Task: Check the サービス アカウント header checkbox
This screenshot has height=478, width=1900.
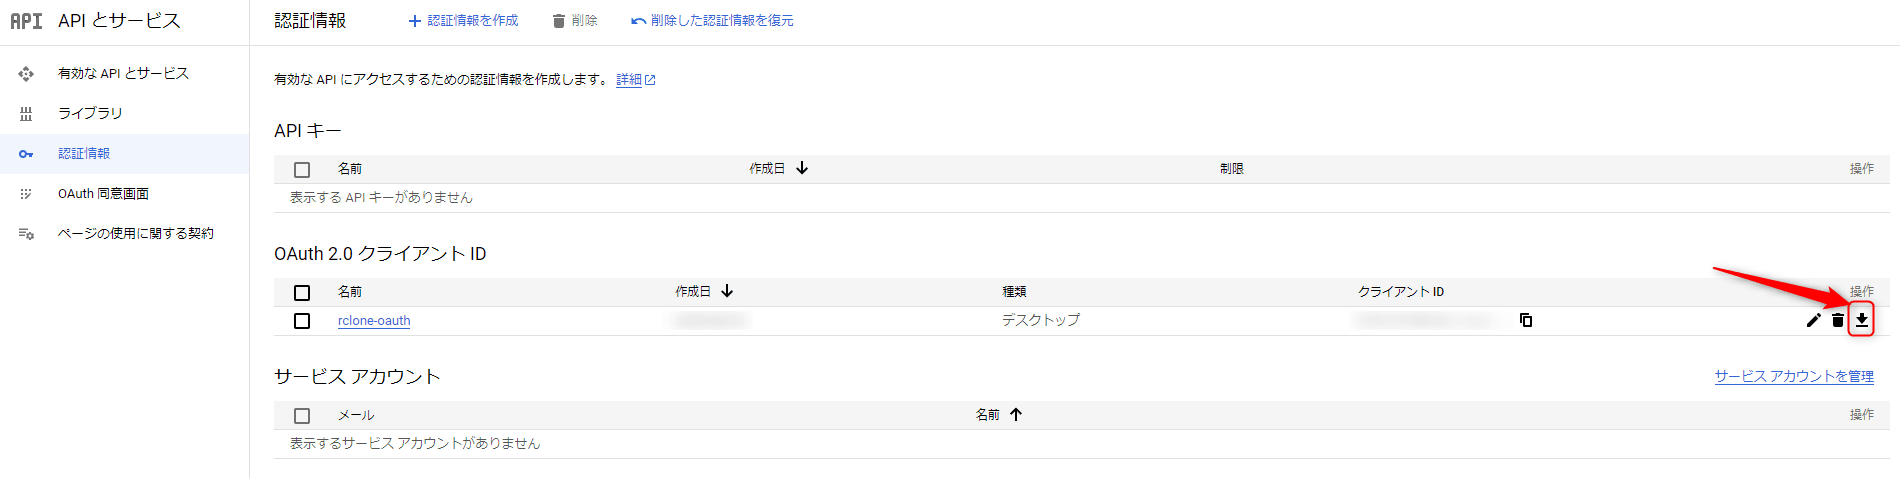Action: (x=302, y=416)
